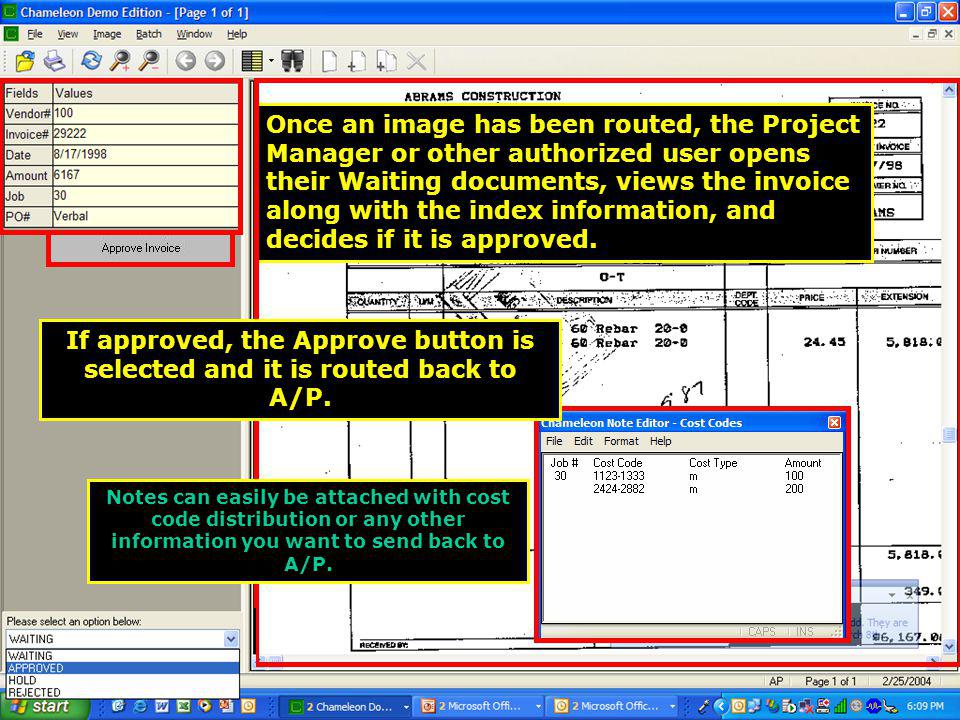The height and width of the screenshot is (720, 960).
Task: Zoom out with the magnifier minus icon
Action: coord(149,61)
